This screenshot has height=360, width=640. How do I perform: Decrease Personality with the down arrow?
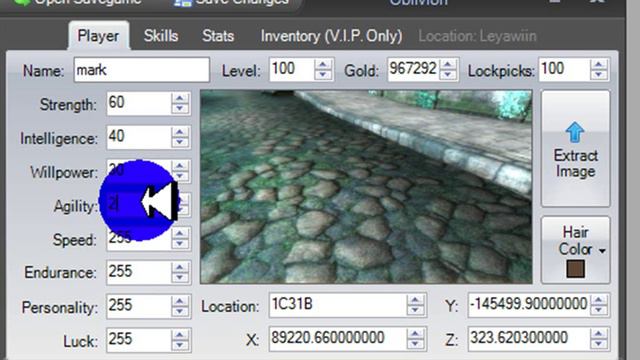coord(180,311)
